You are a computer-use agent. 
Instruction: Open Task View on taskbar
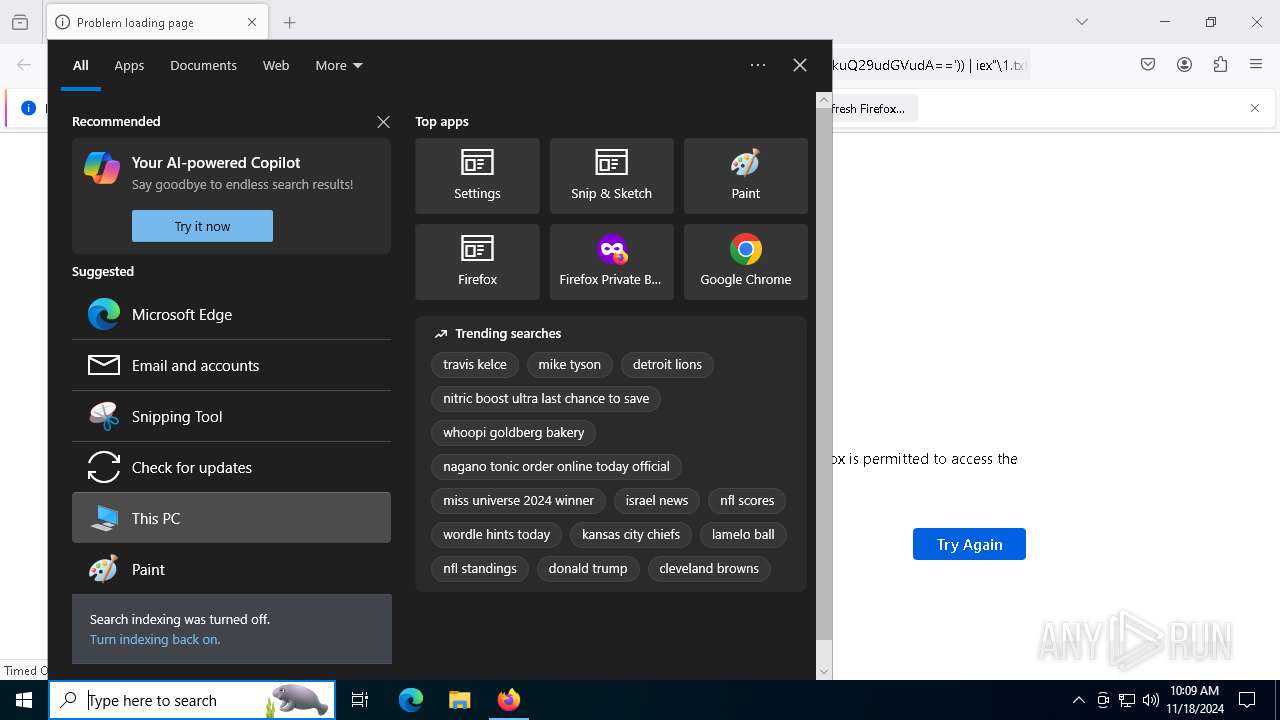[x=360, y=700]
